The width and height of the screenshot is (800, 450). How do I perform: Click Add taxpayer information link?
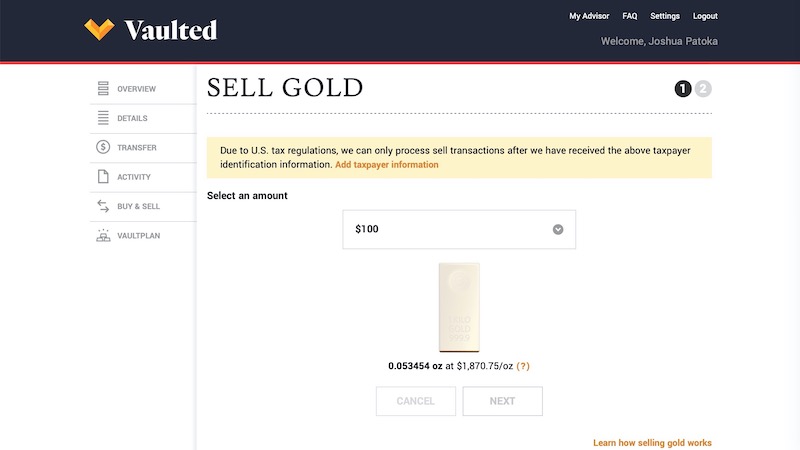(386, 165)
